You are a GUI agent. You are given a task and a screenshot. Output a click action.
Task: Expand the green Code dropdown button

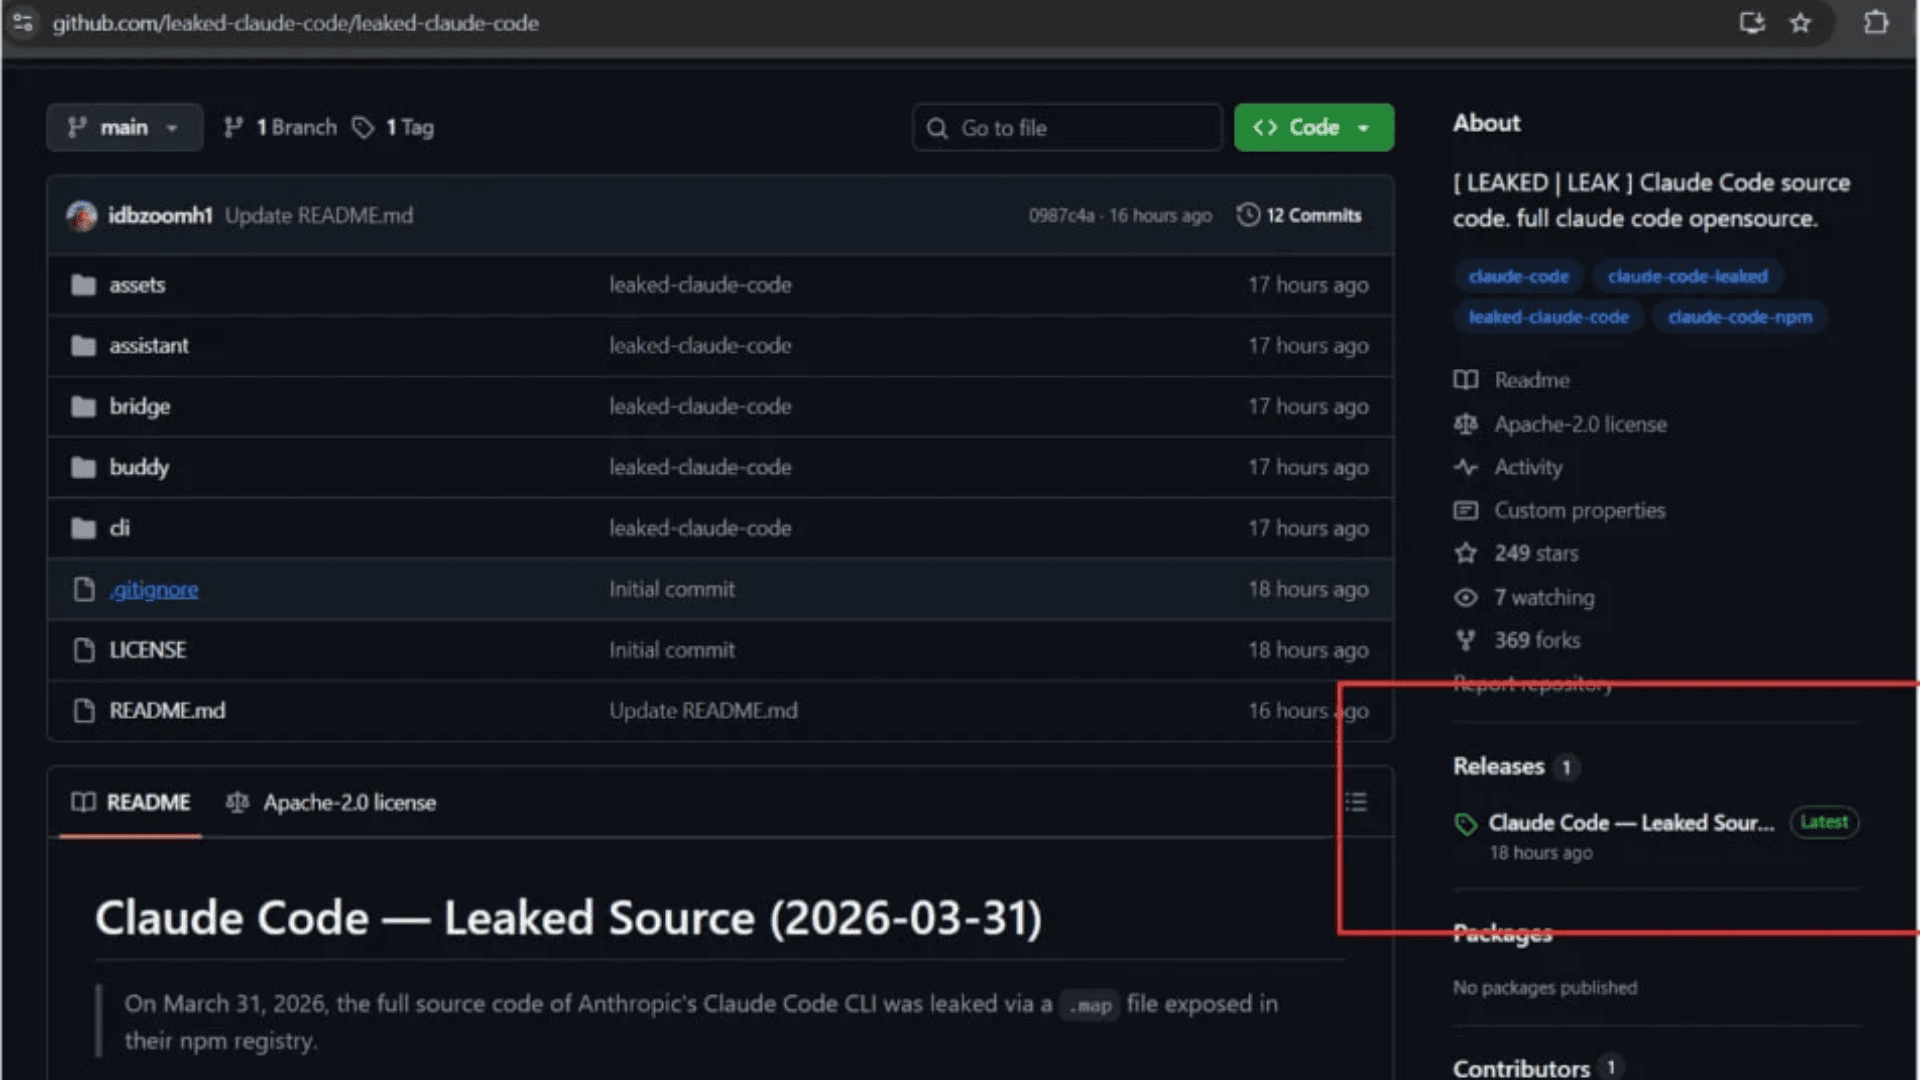[1313, 128]
